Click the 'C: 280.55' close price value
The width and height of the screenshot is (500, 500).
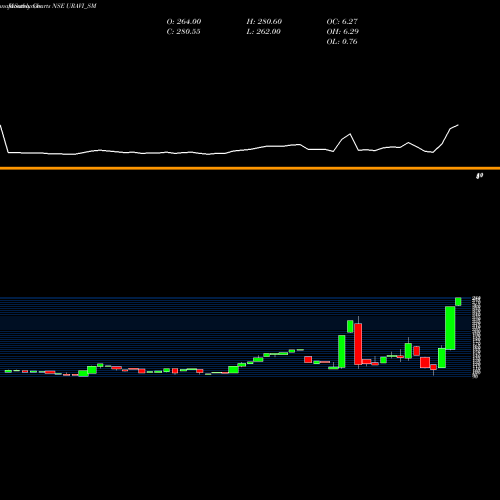[x=183, y=32]
